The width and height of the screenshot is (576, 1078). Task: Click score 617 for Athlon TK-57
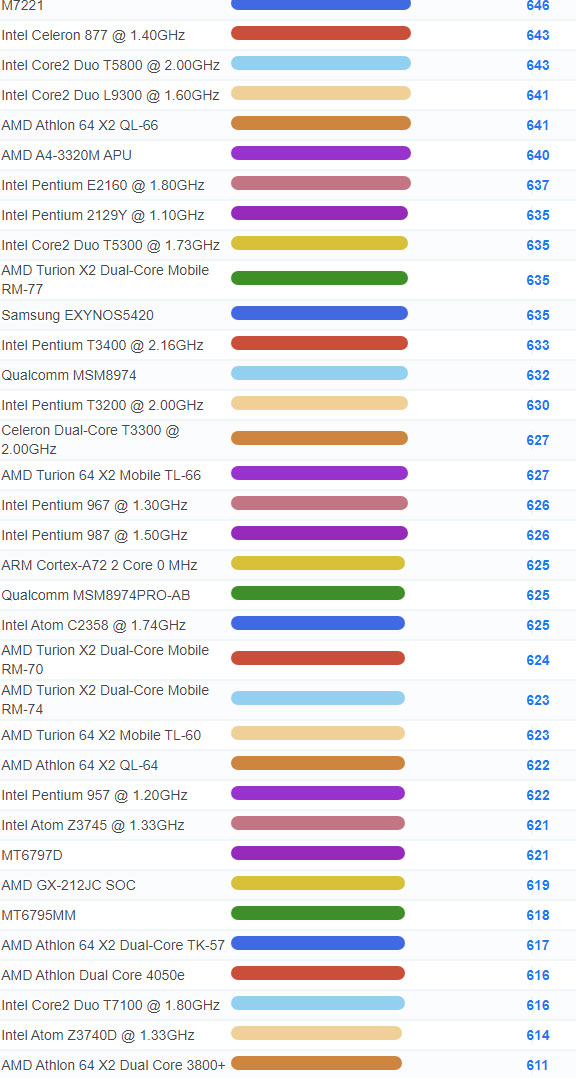[x=538, y=946]
